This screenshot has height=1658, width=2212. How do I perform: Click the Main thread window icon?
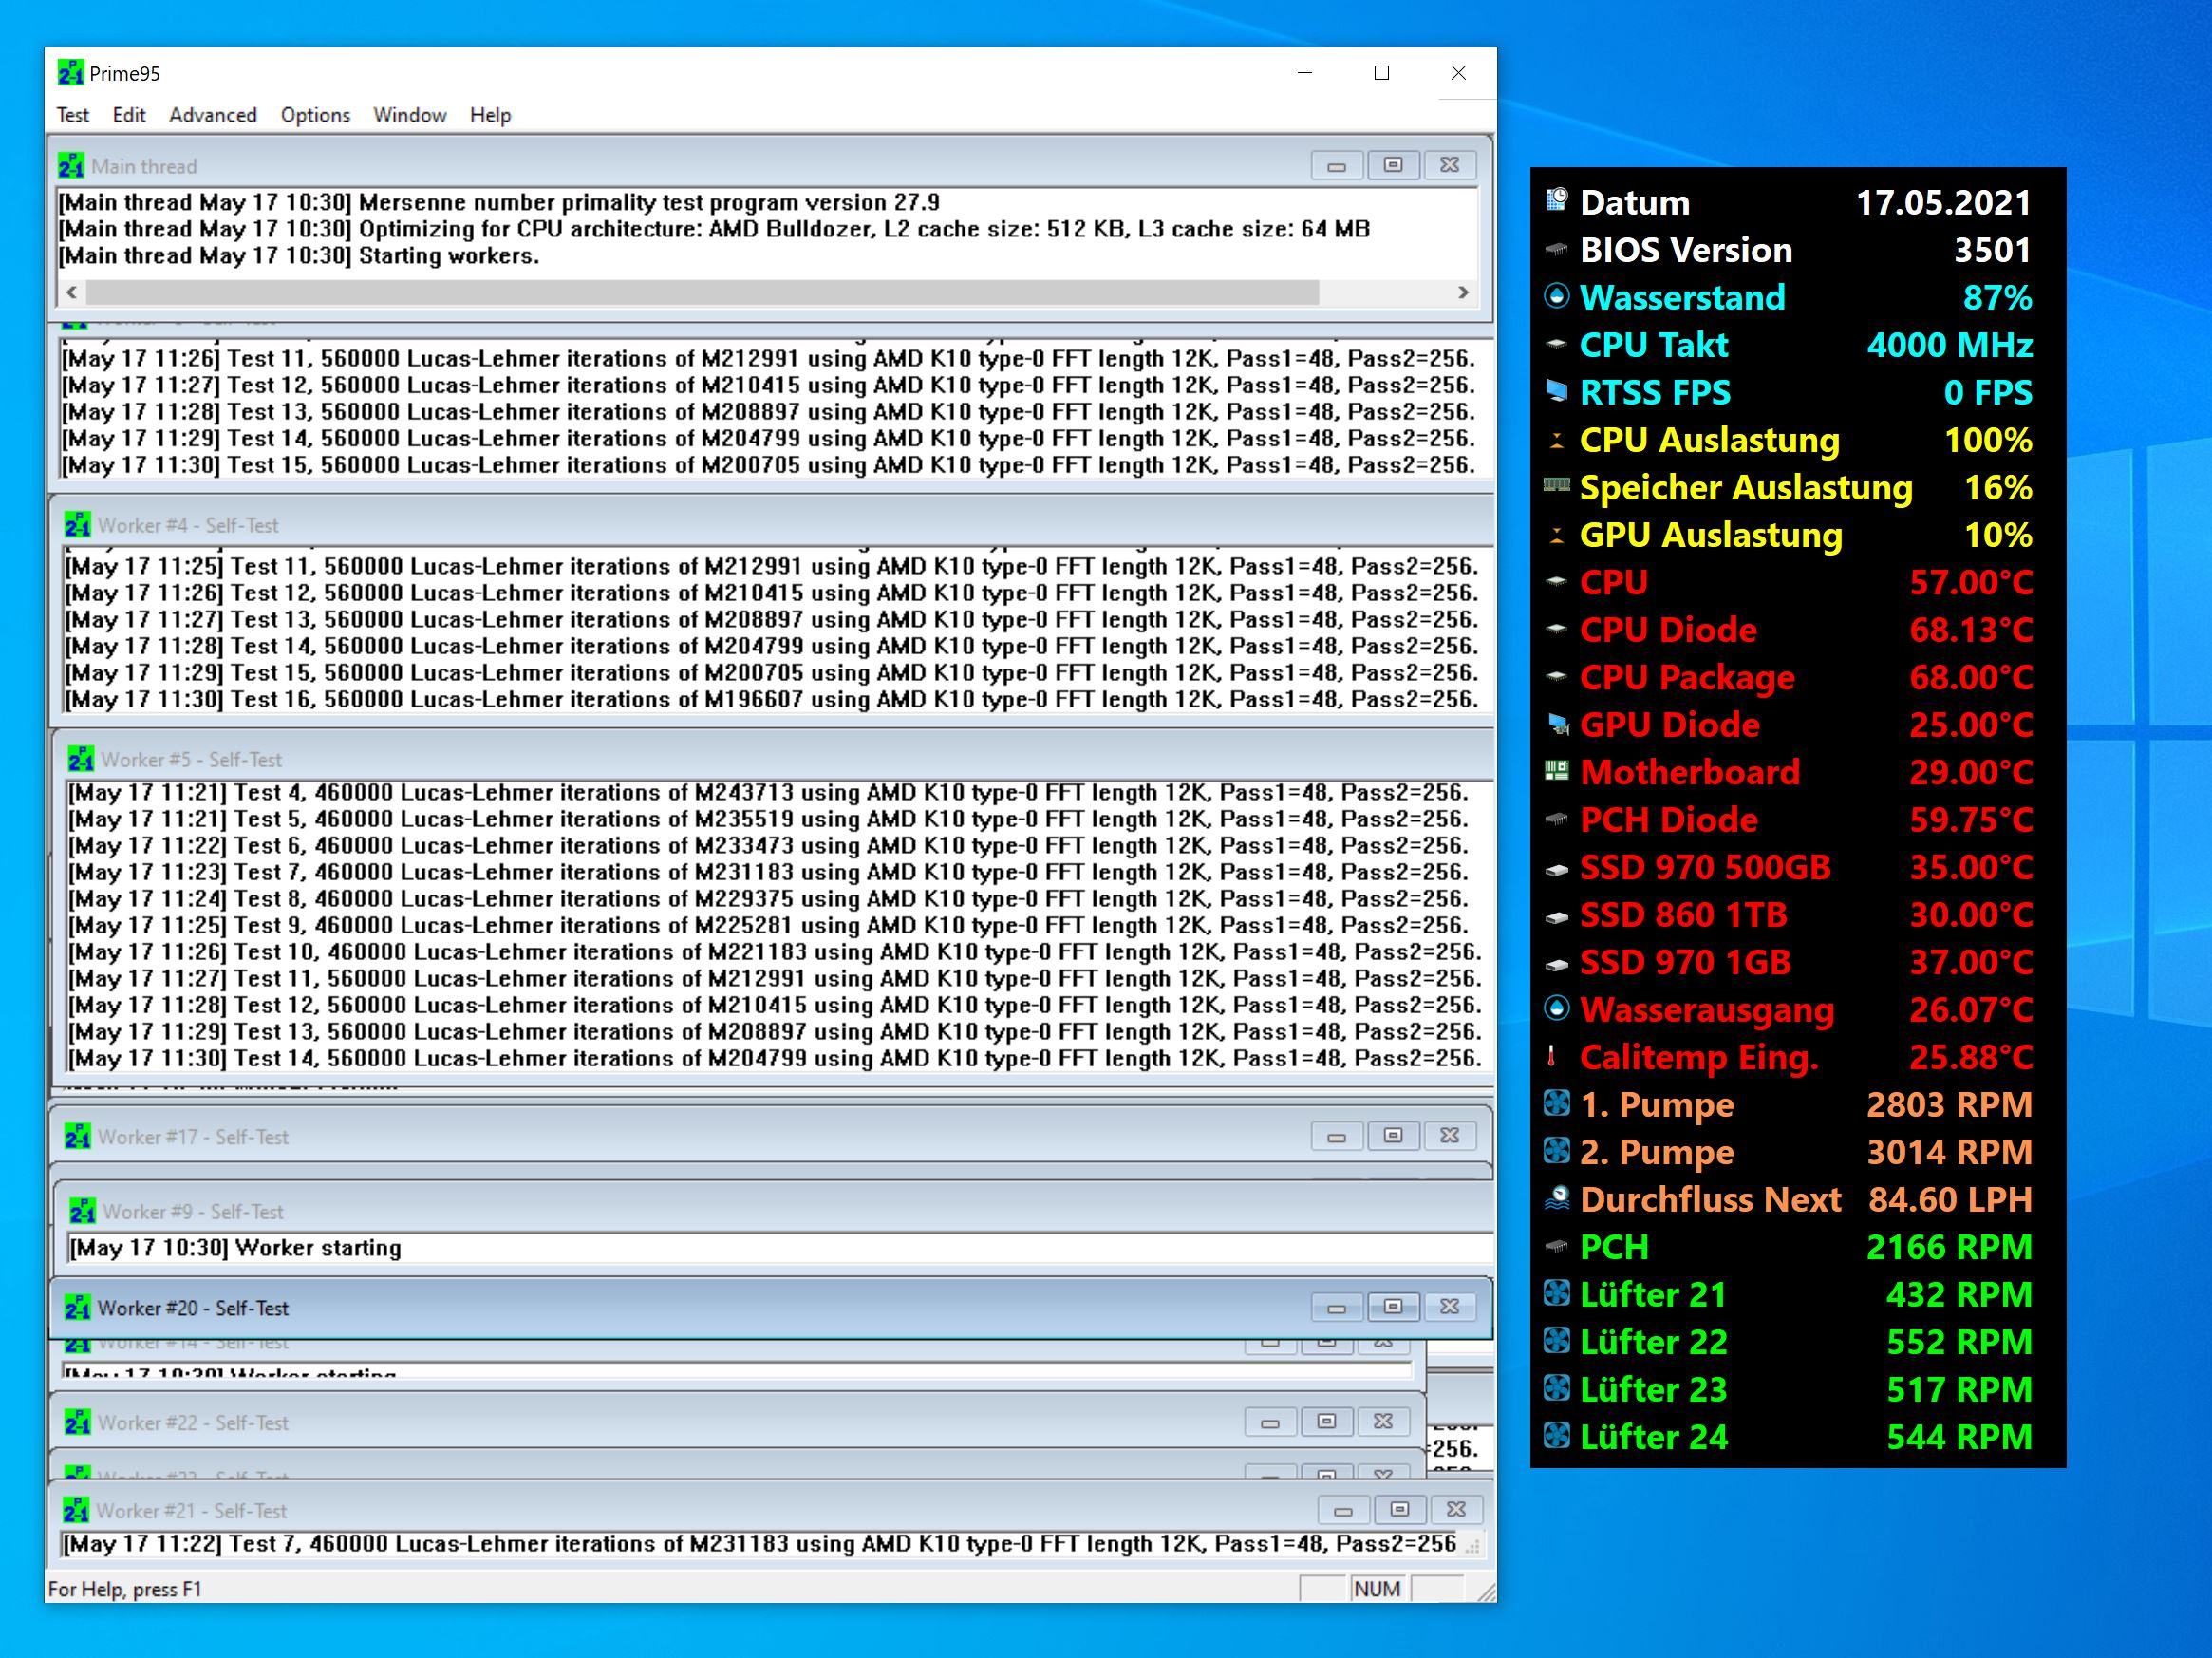[x=71, y=166]
